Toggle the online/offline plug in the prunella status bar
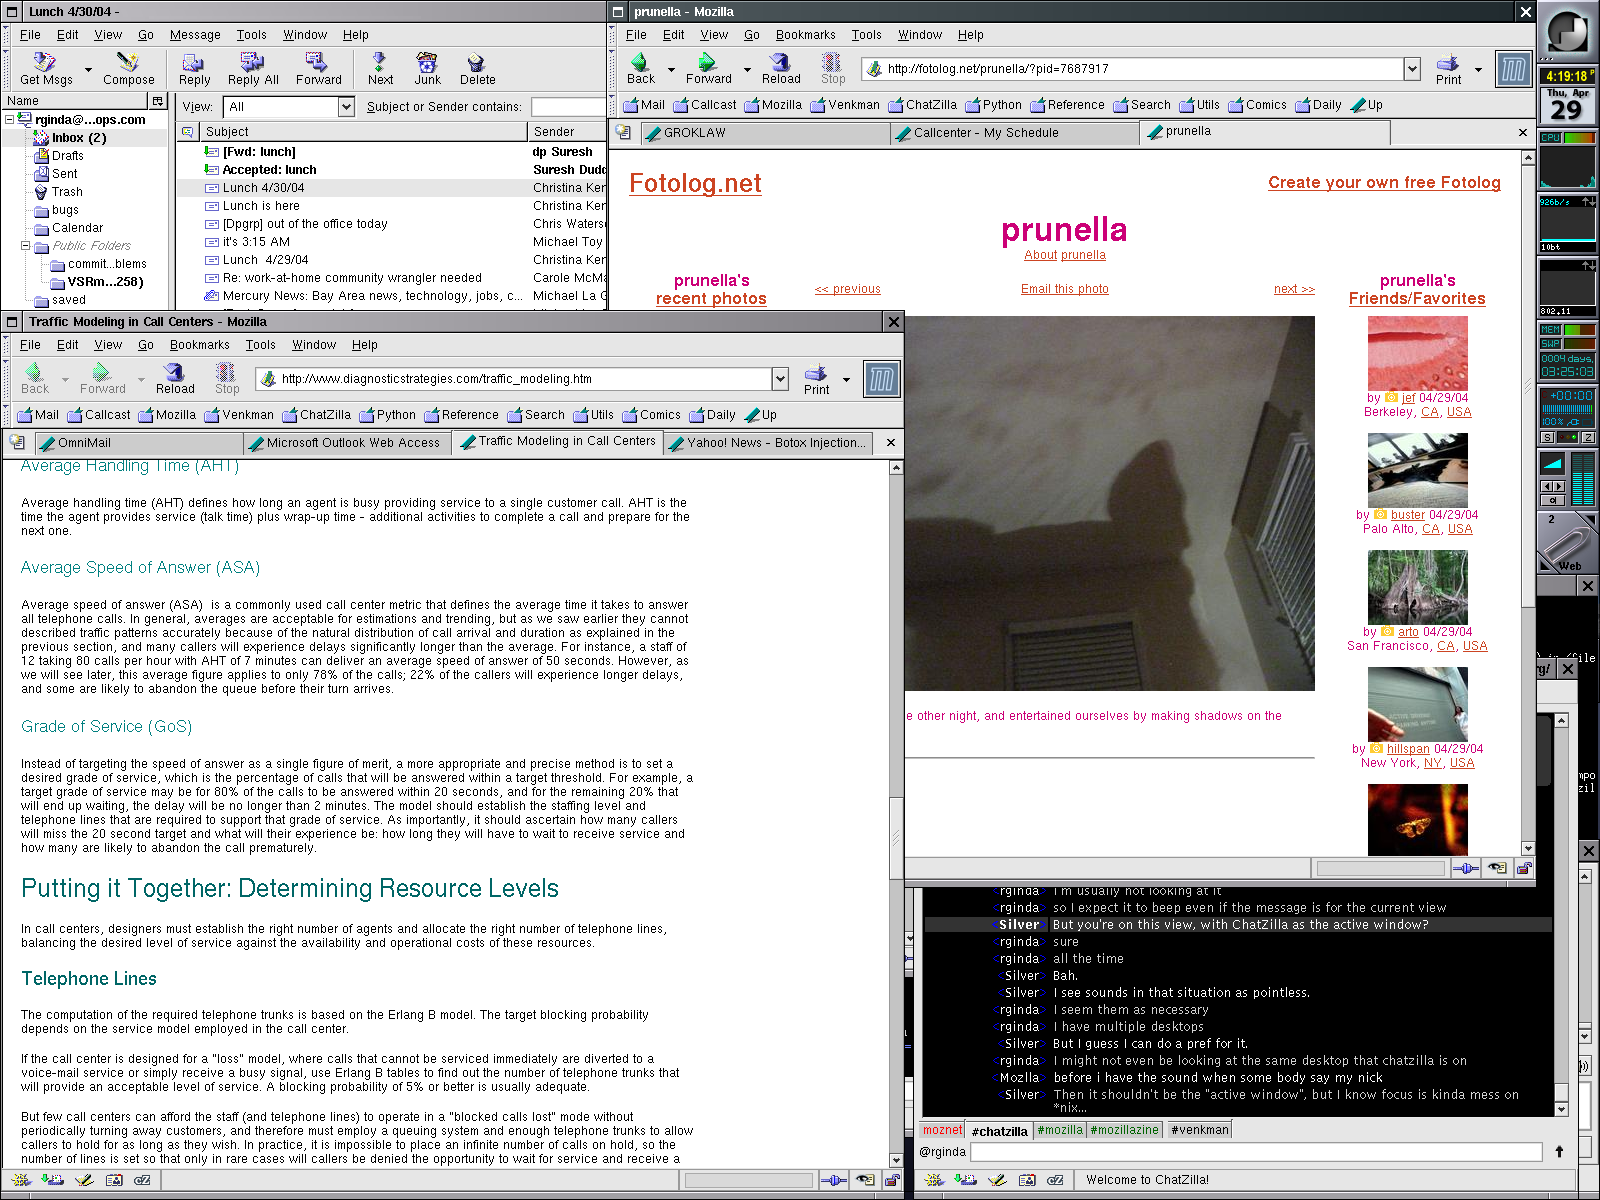Image resolution: width=1600 pixels, height=1200 pixels. (x=1466, y=868)
